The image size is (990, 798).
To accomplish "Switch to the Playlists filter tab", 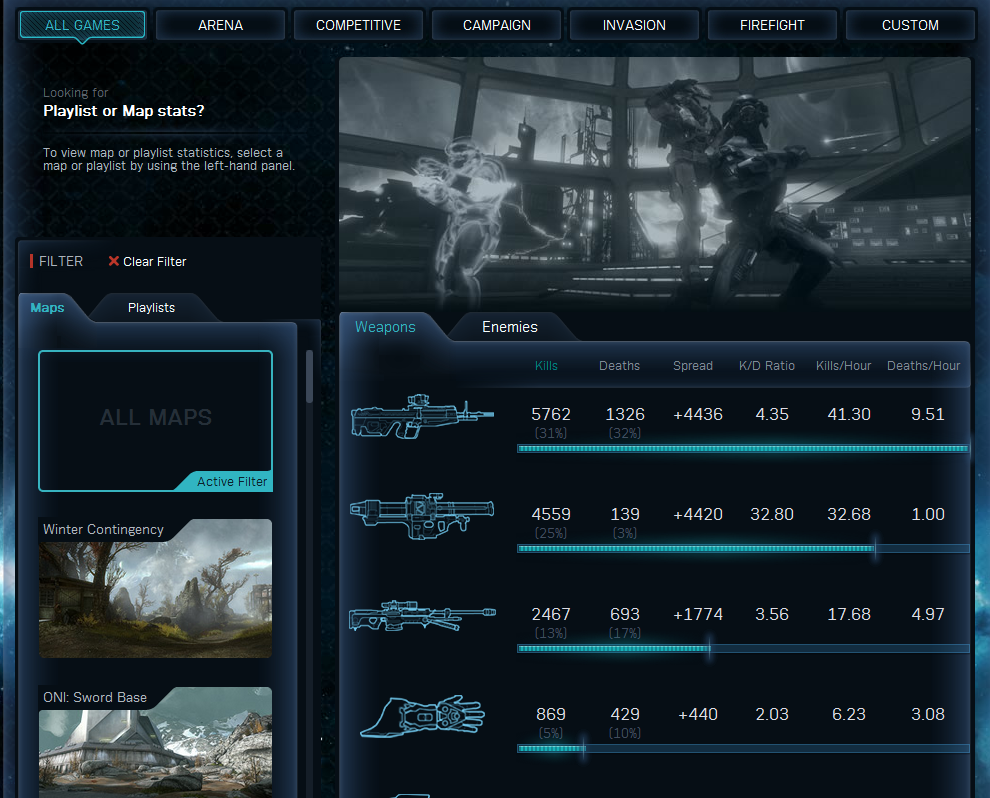I will point(152,307).
